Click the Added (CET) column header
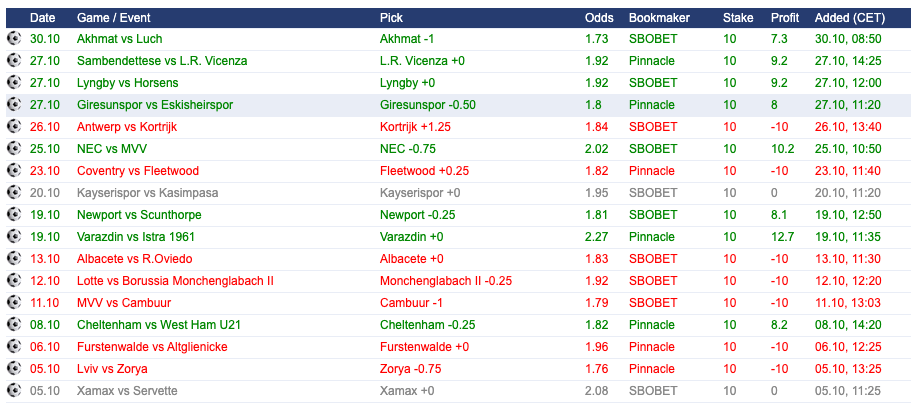 [849, 18]
